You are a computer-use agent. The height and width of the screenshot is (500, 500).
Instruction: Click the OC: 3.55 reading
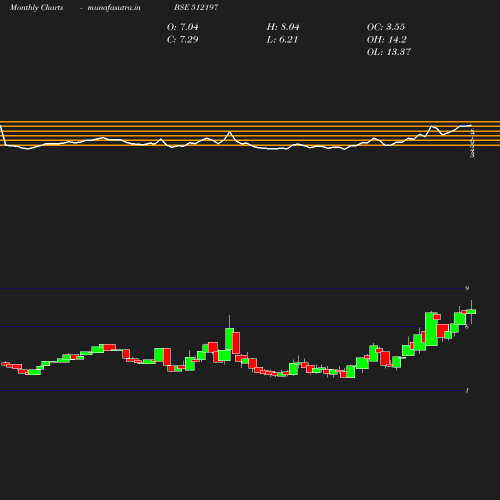[x=386, y=27]
